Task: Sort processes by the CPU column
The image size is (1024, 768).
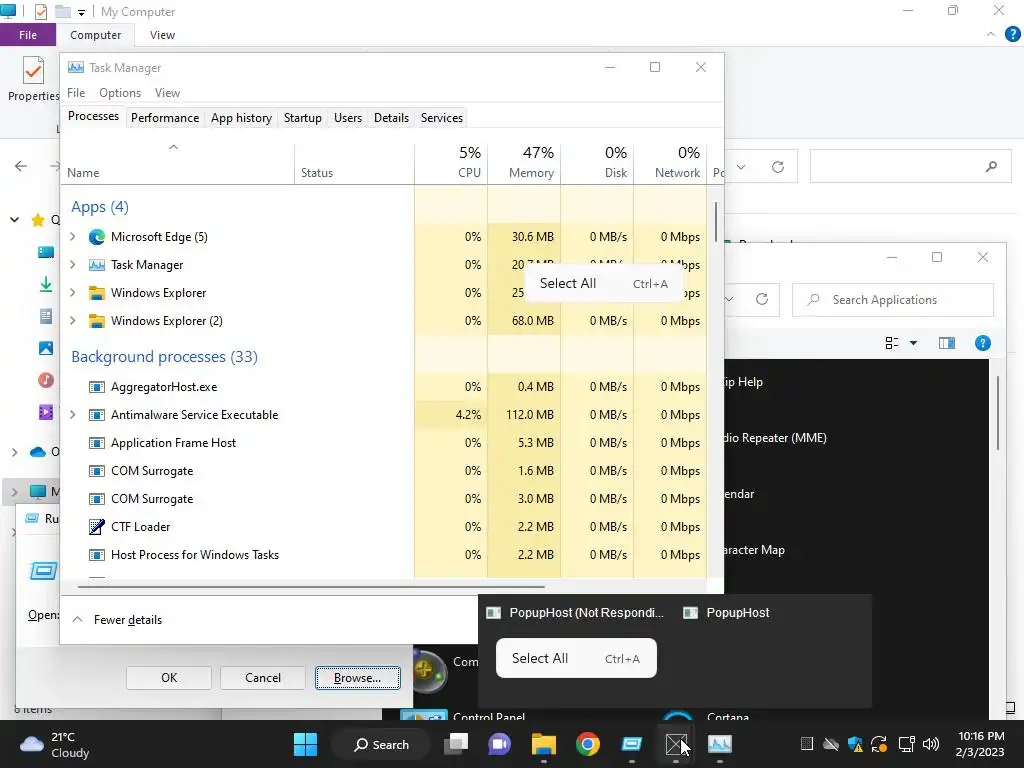Action: click(451, 162)
